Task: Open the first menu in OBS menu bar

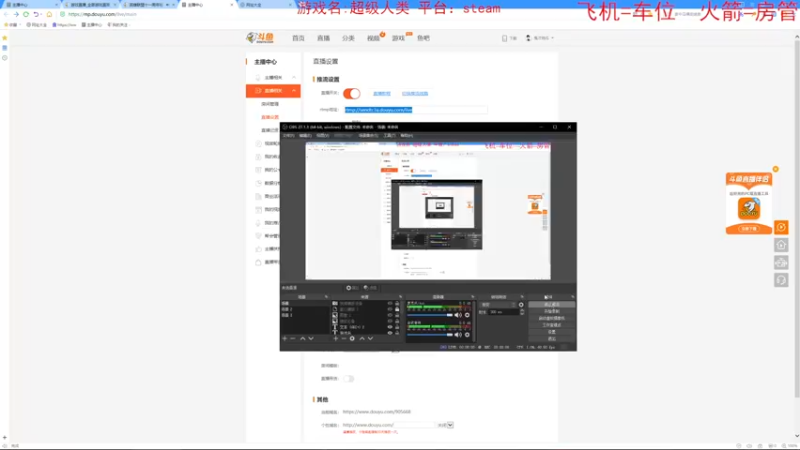Action: tap(289, 136)
